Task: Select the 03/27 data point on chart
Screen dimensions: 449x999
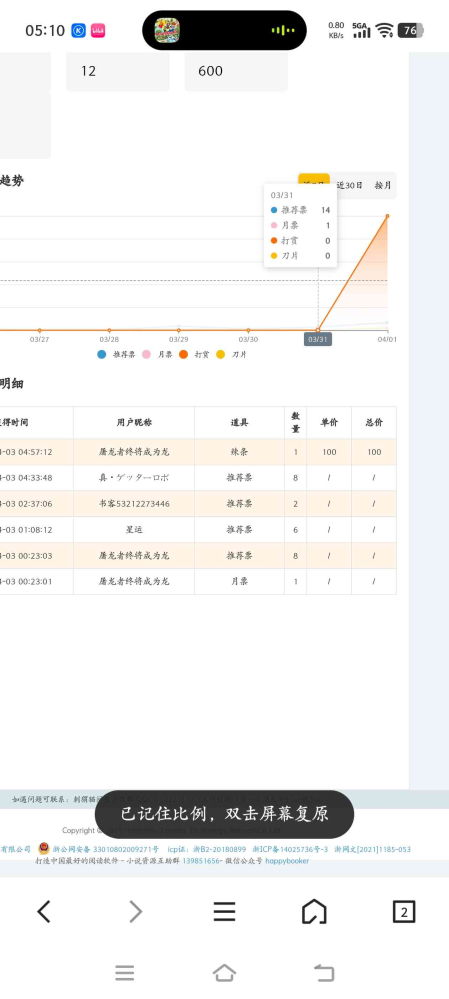Action: click(39, 330)
